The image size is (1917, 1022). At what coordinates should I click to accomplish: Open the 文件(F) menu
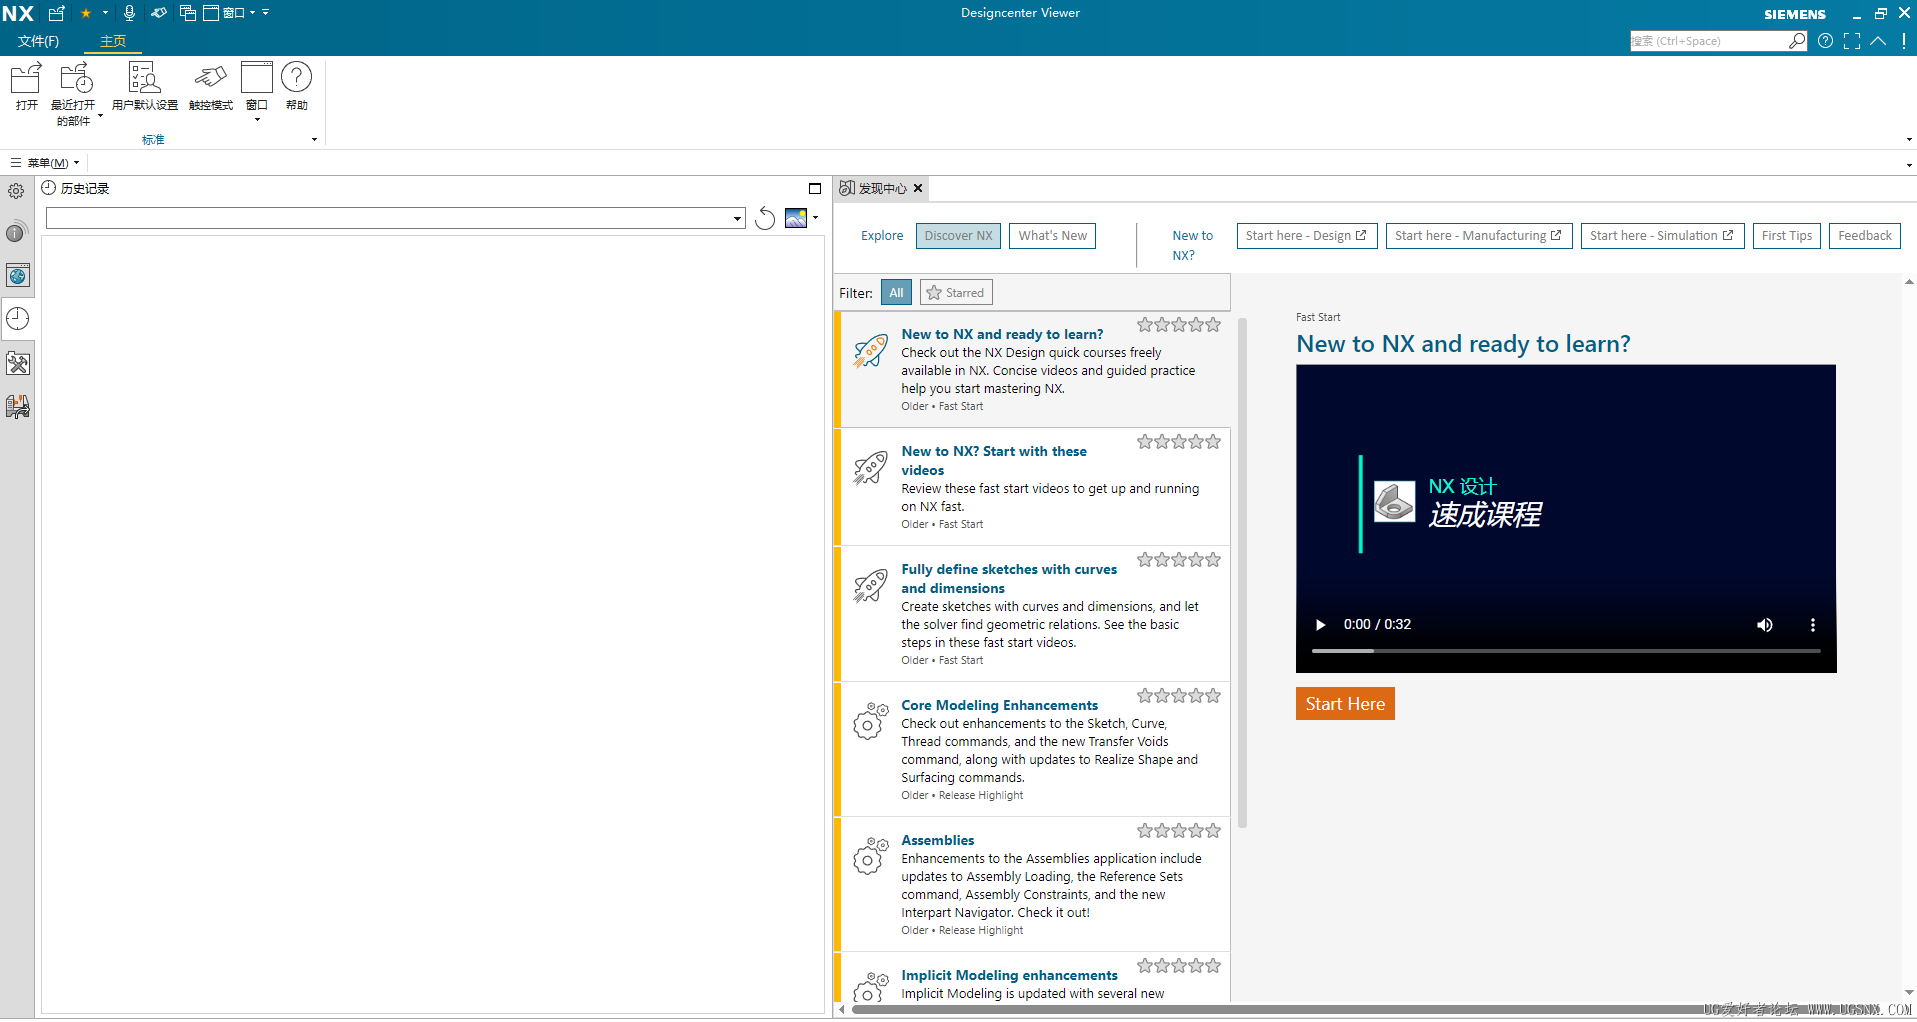click(x=38, y=41)
